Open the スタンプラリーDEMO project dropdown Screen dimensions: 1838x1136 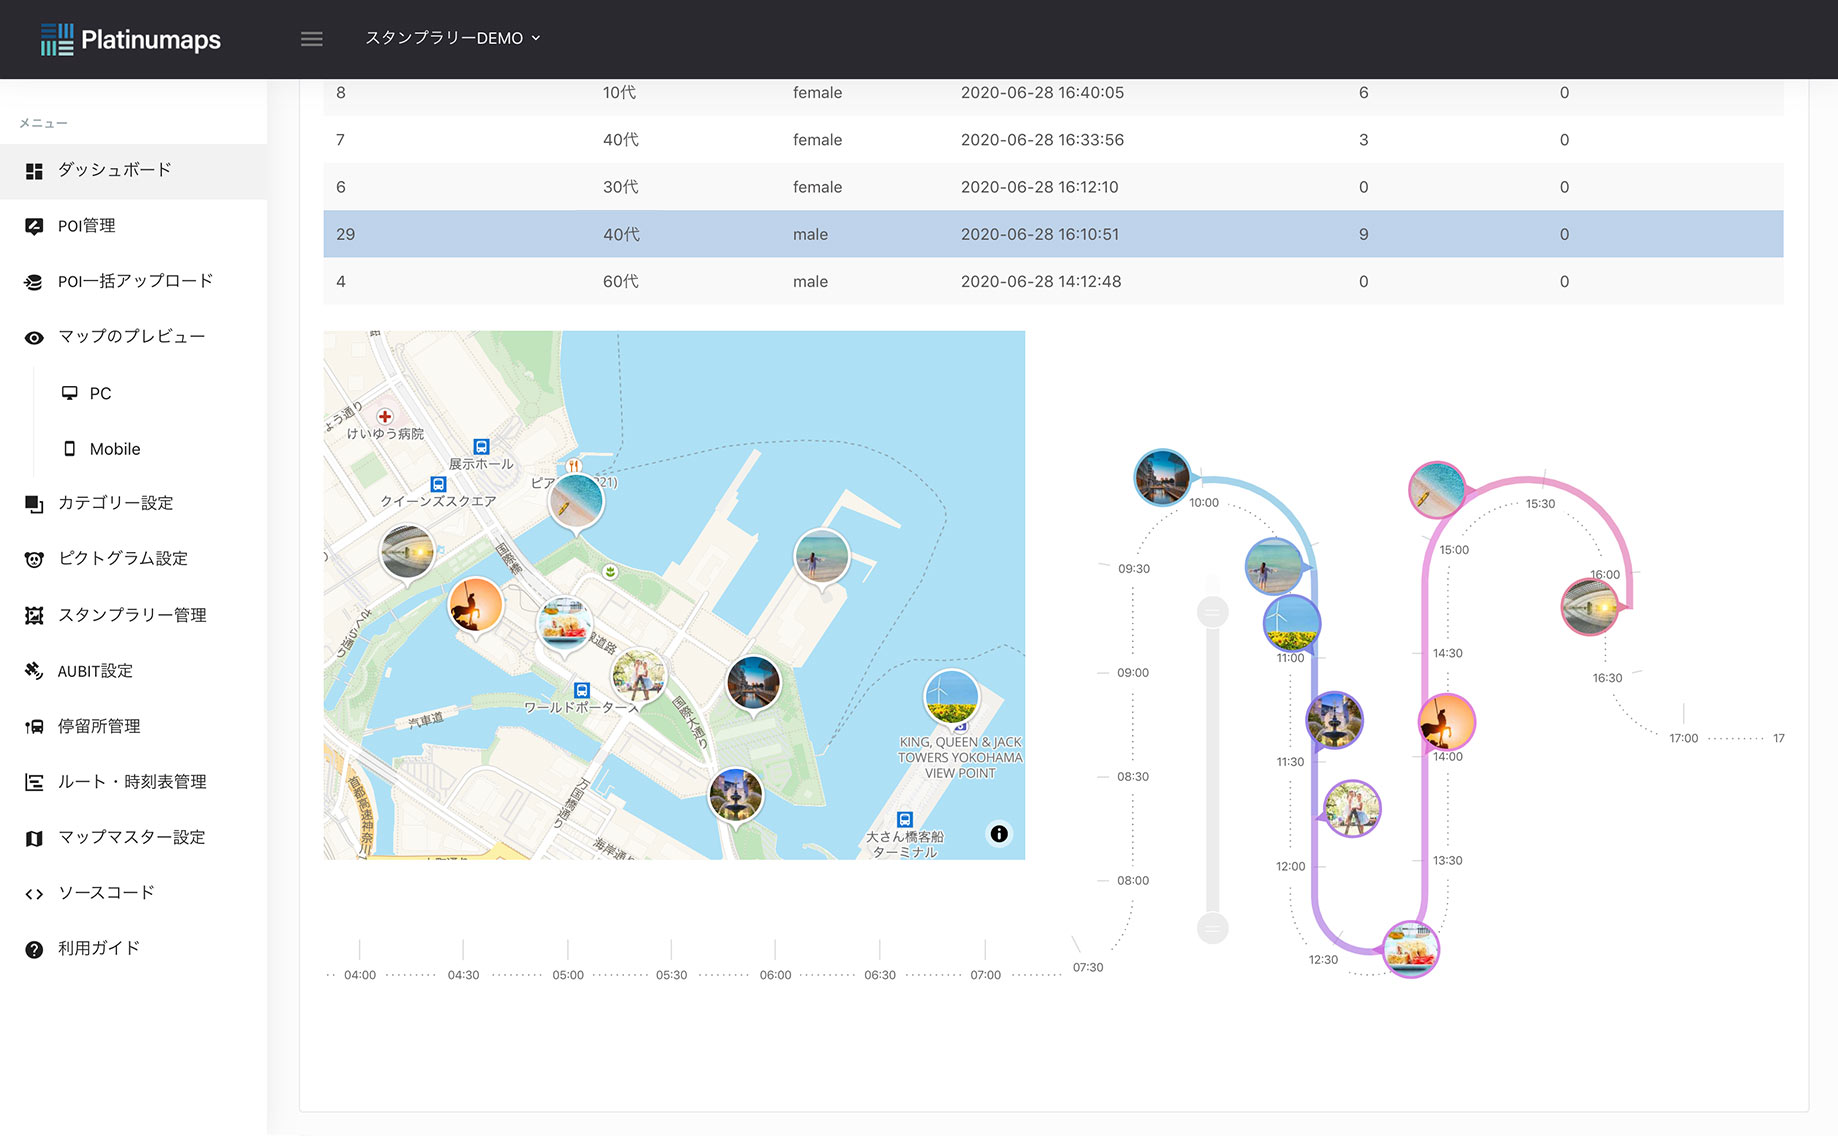click(x=452, y=38)
